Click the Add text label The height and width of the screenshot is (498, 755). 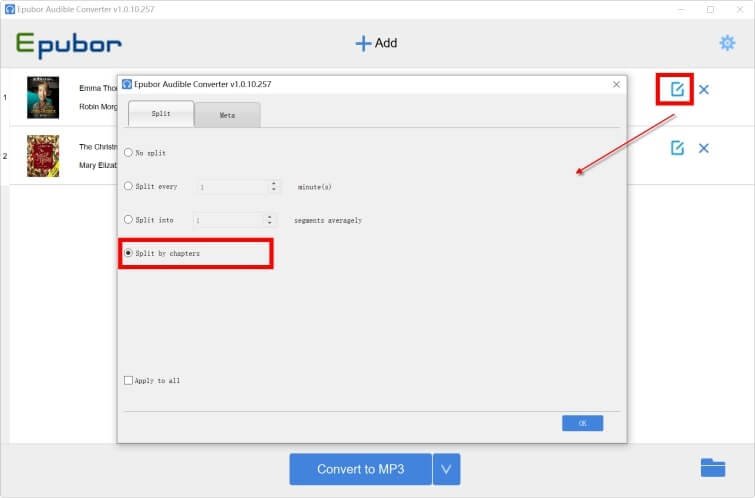coord(386,43)
